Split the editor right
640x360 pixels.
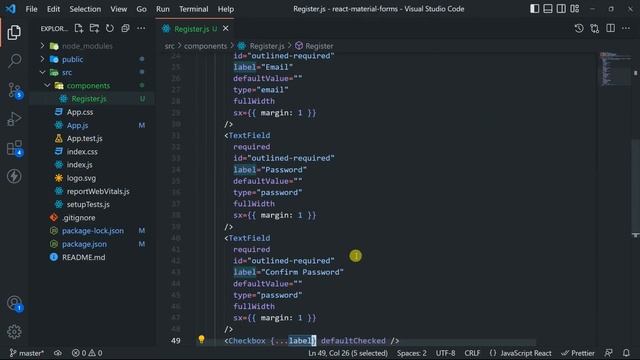click(x=611, y=28)
